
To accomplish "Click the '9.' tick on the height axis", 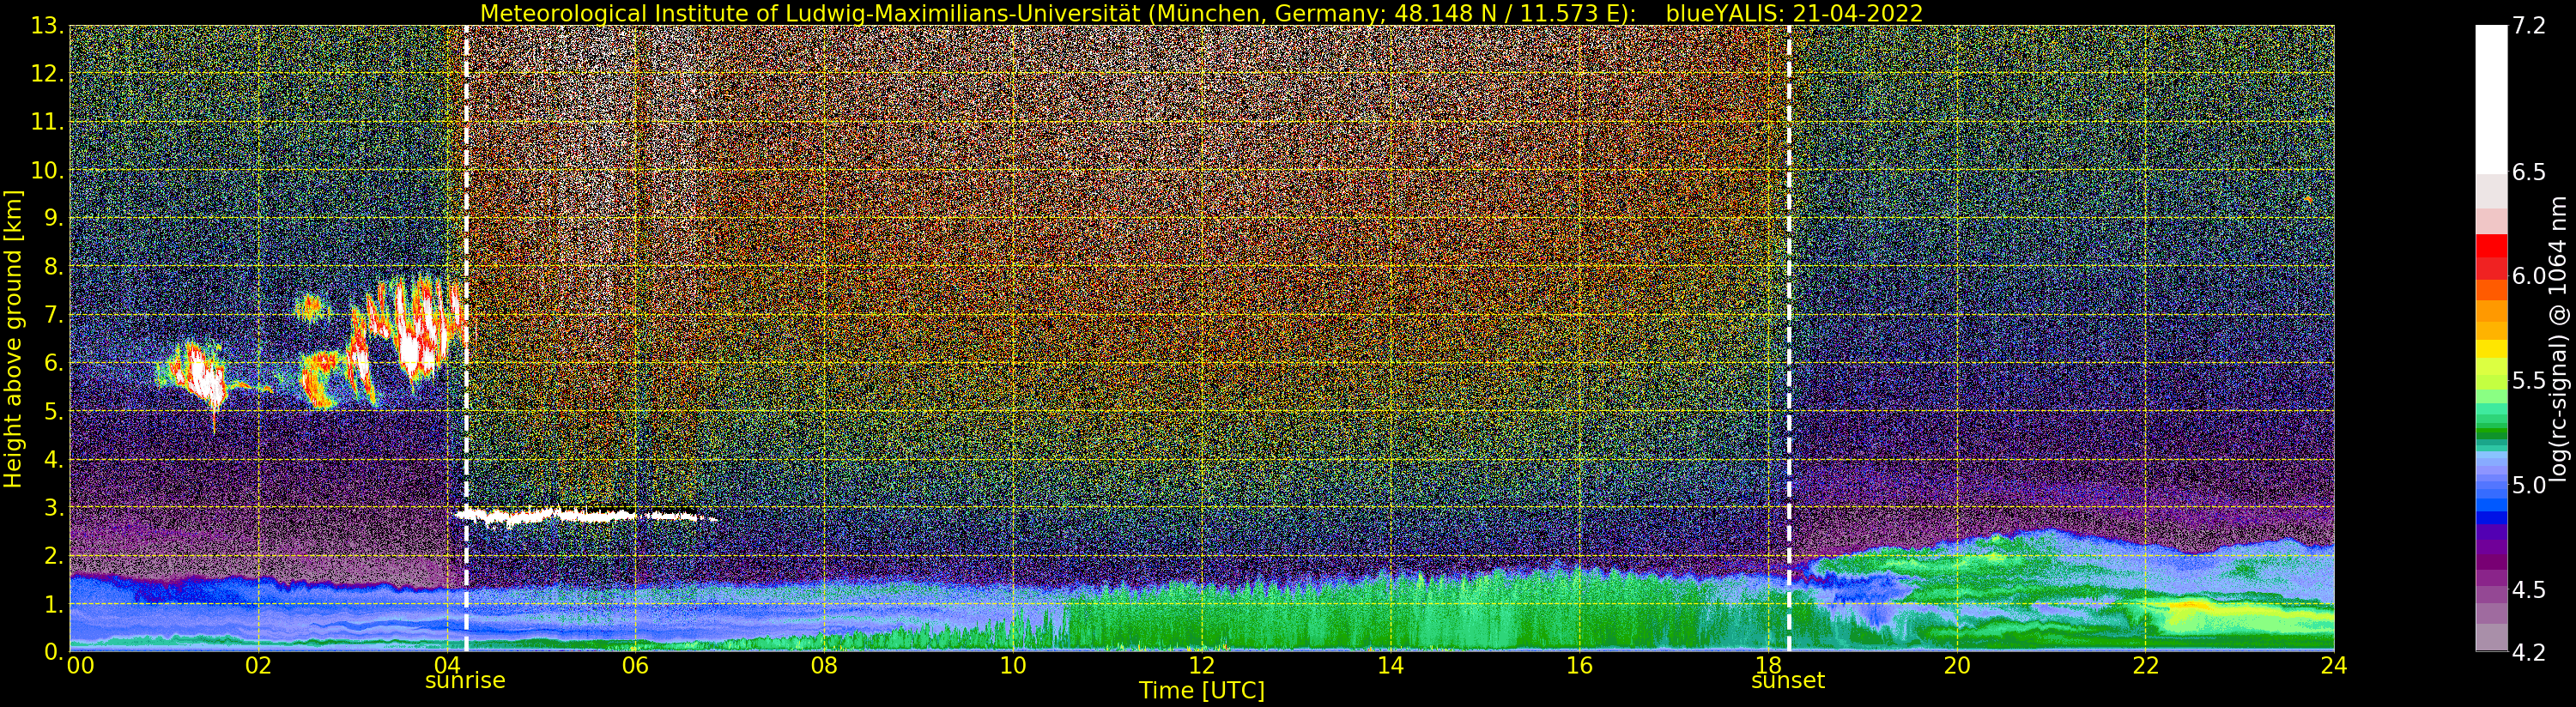I will [53, 218].
